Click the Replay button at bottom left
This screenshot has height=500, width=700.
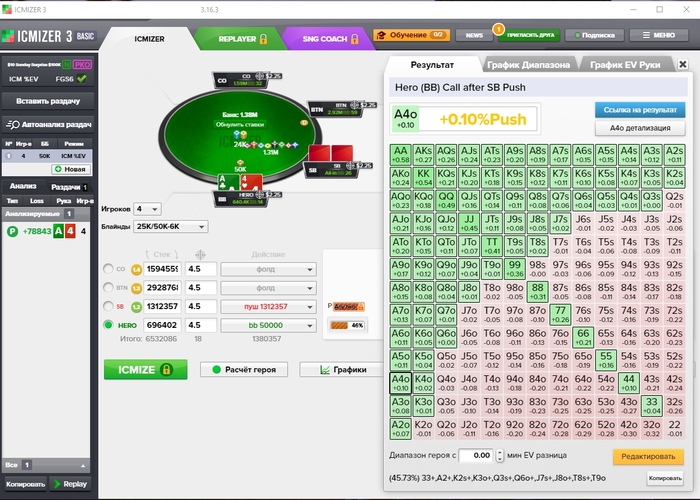click(70, 484)
